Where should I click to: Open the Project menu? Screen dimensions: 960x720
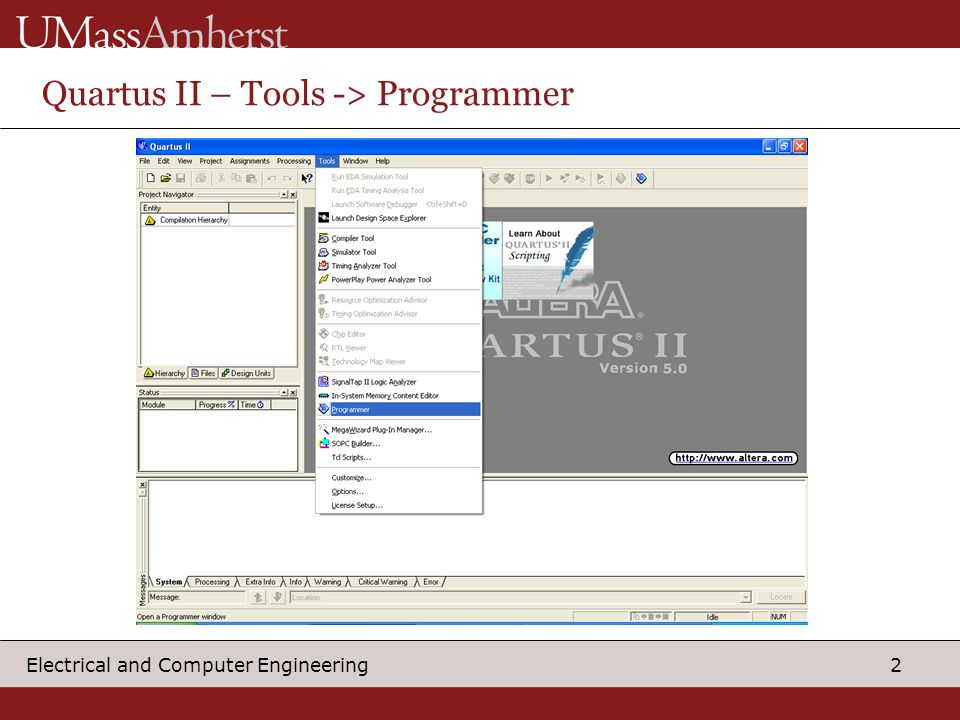click(211, 161)
